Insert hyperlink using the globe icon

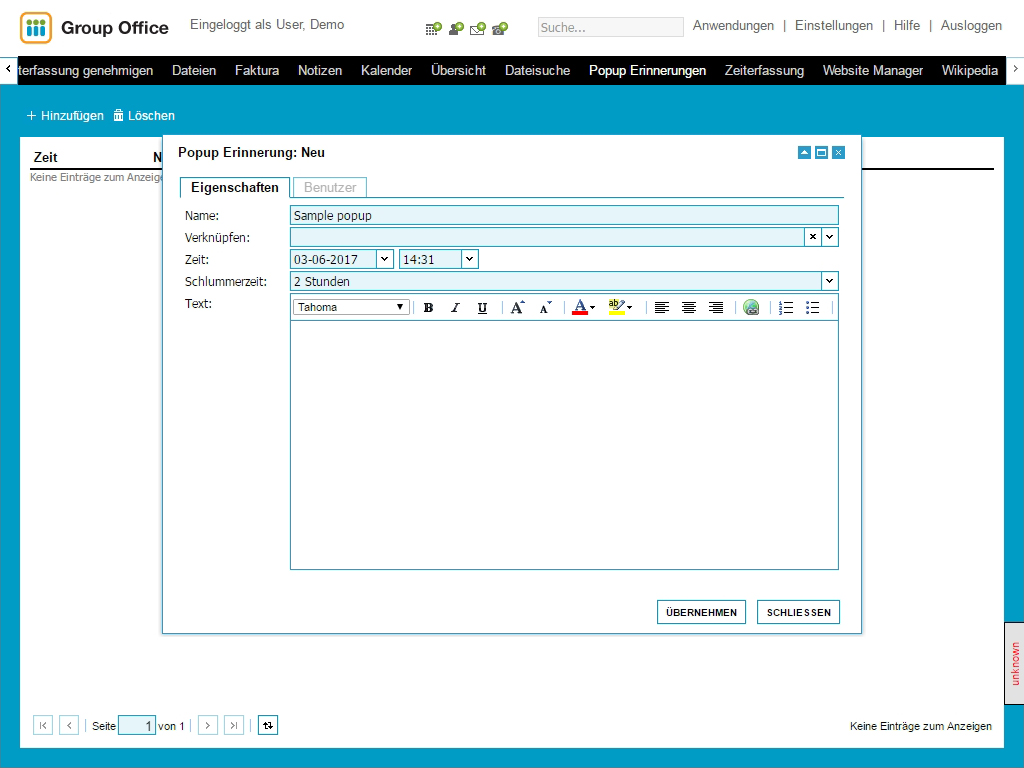click(x=751, y=308)
